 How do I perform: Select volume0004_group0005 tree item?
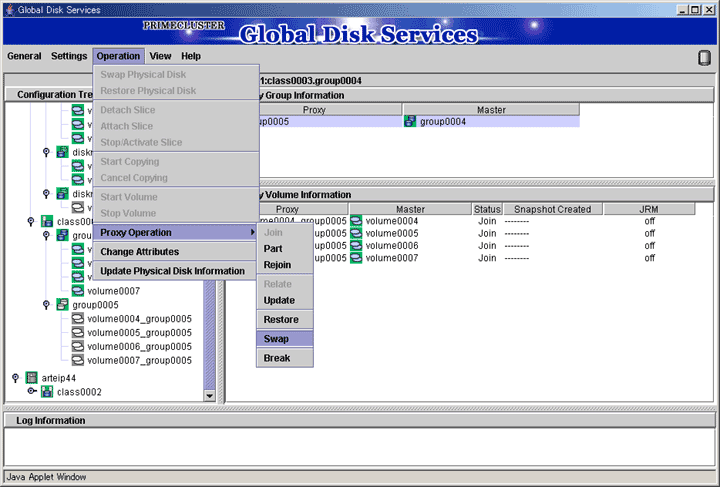coord(140,319)
